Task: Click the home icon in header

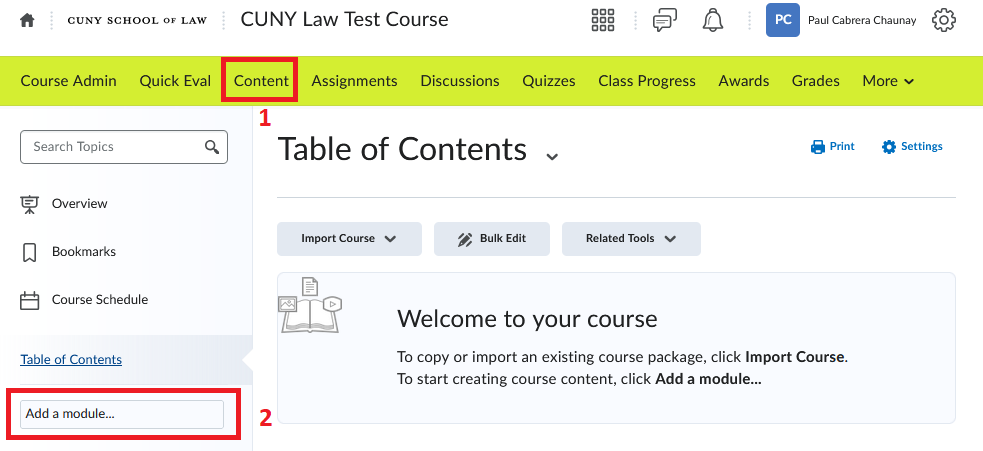Action: click(x=27, y=20)
